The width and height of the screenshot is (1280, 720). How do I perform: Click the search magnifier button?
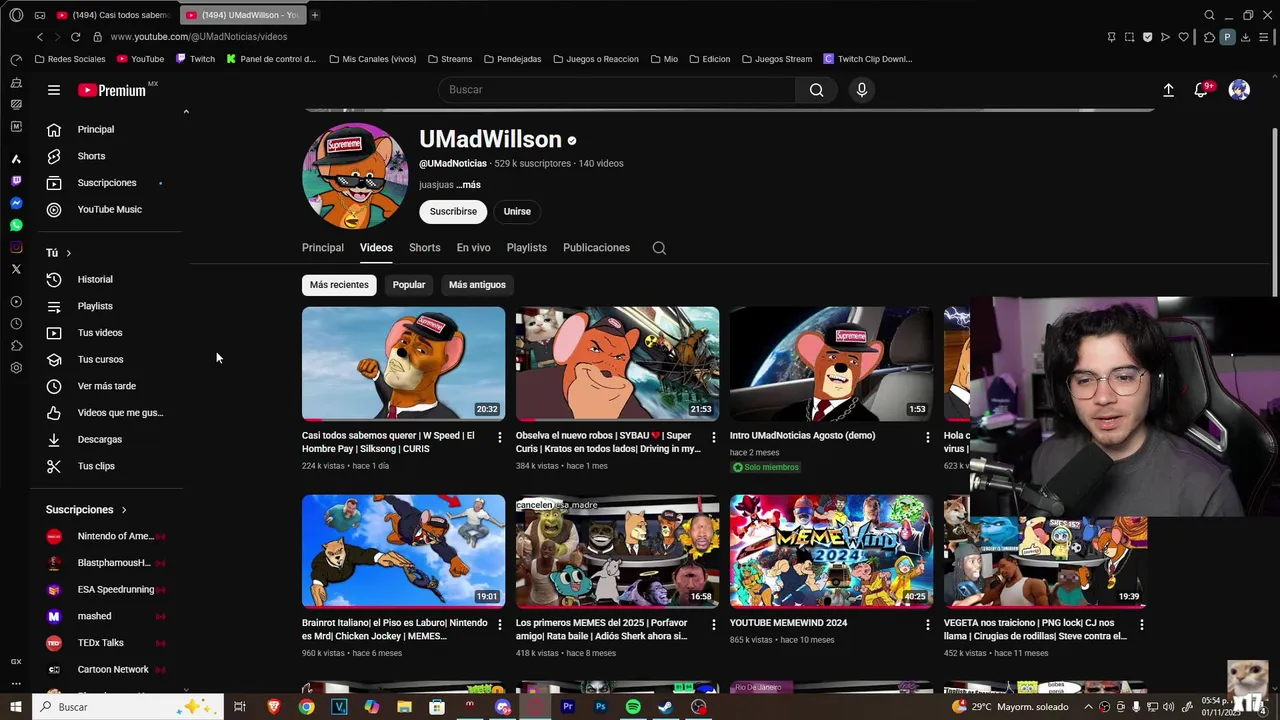click(816, 90)
